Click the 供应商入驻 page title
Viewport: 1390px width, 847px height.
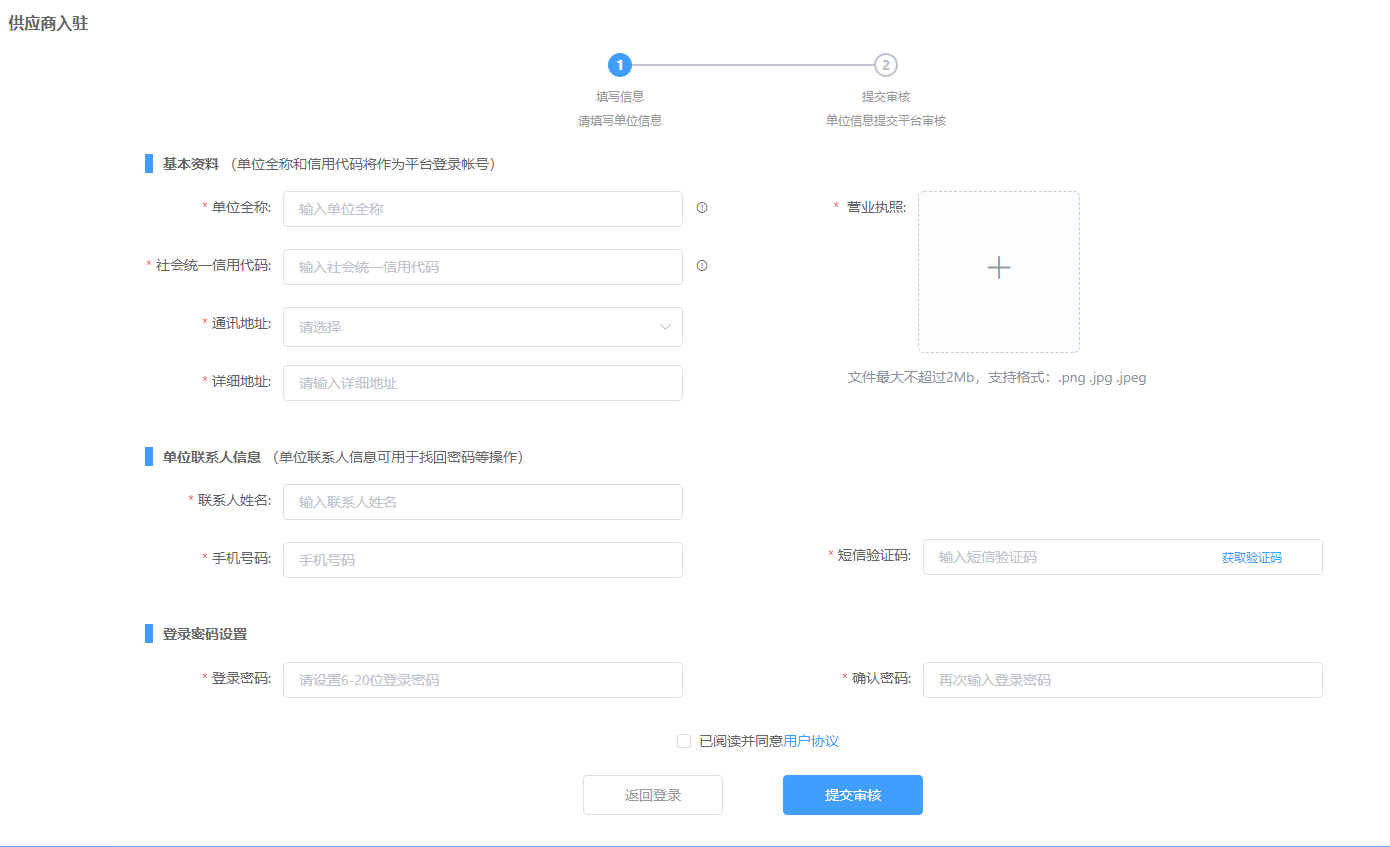pos(48,23)
